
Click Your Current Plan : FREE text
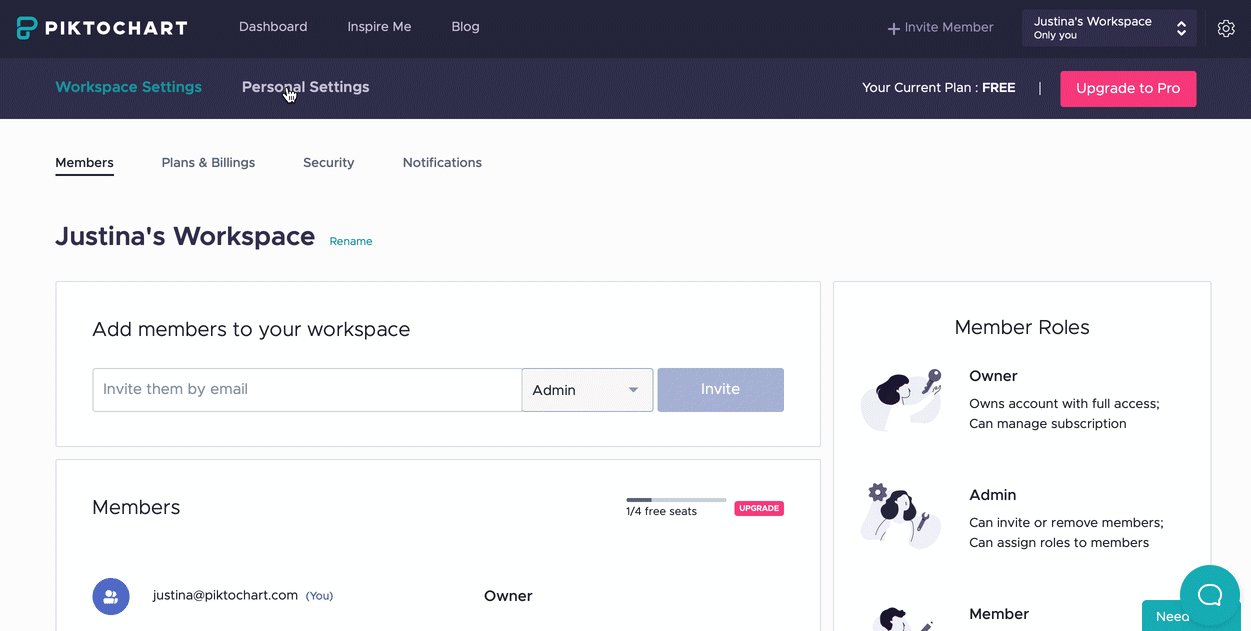coord(938,88)
